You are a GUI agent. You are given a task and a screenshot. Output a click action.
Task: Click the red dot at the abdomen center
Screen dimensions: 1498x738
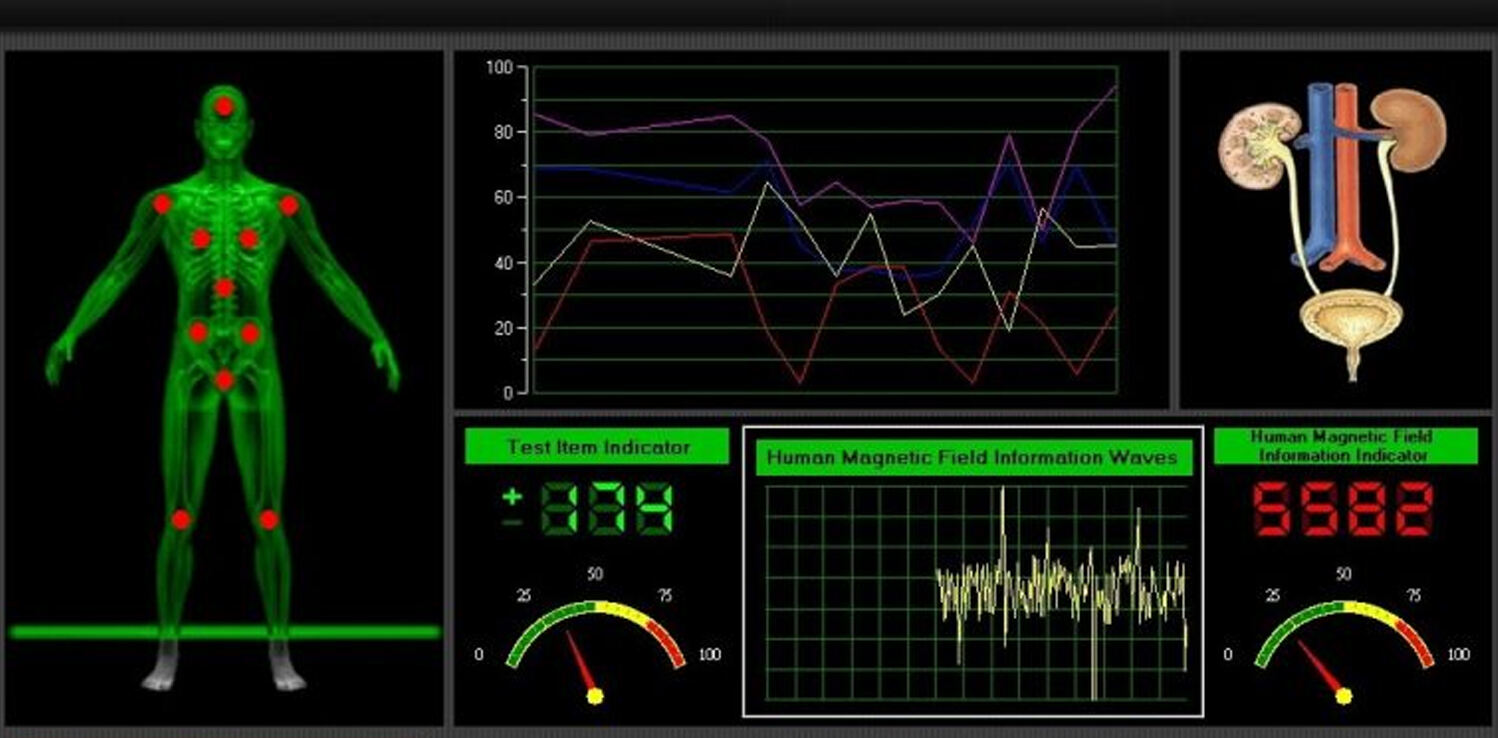(x=224, y=288)
